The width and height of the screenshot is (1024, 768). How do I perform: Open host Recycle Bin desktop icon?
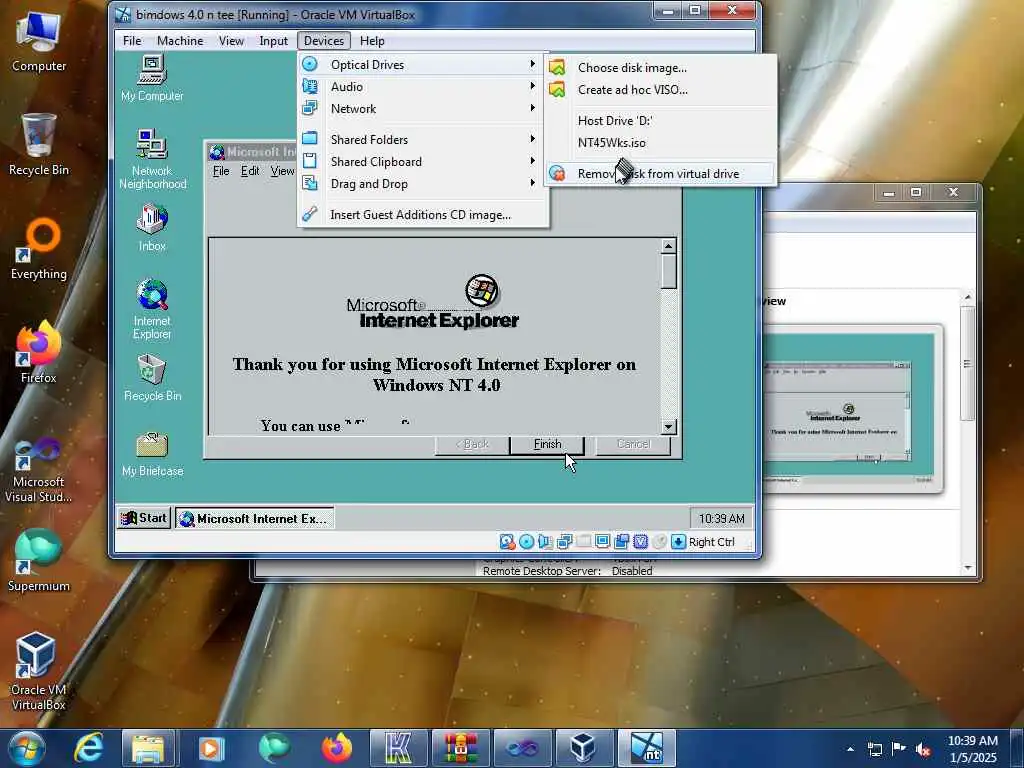(x=39, y=145)
